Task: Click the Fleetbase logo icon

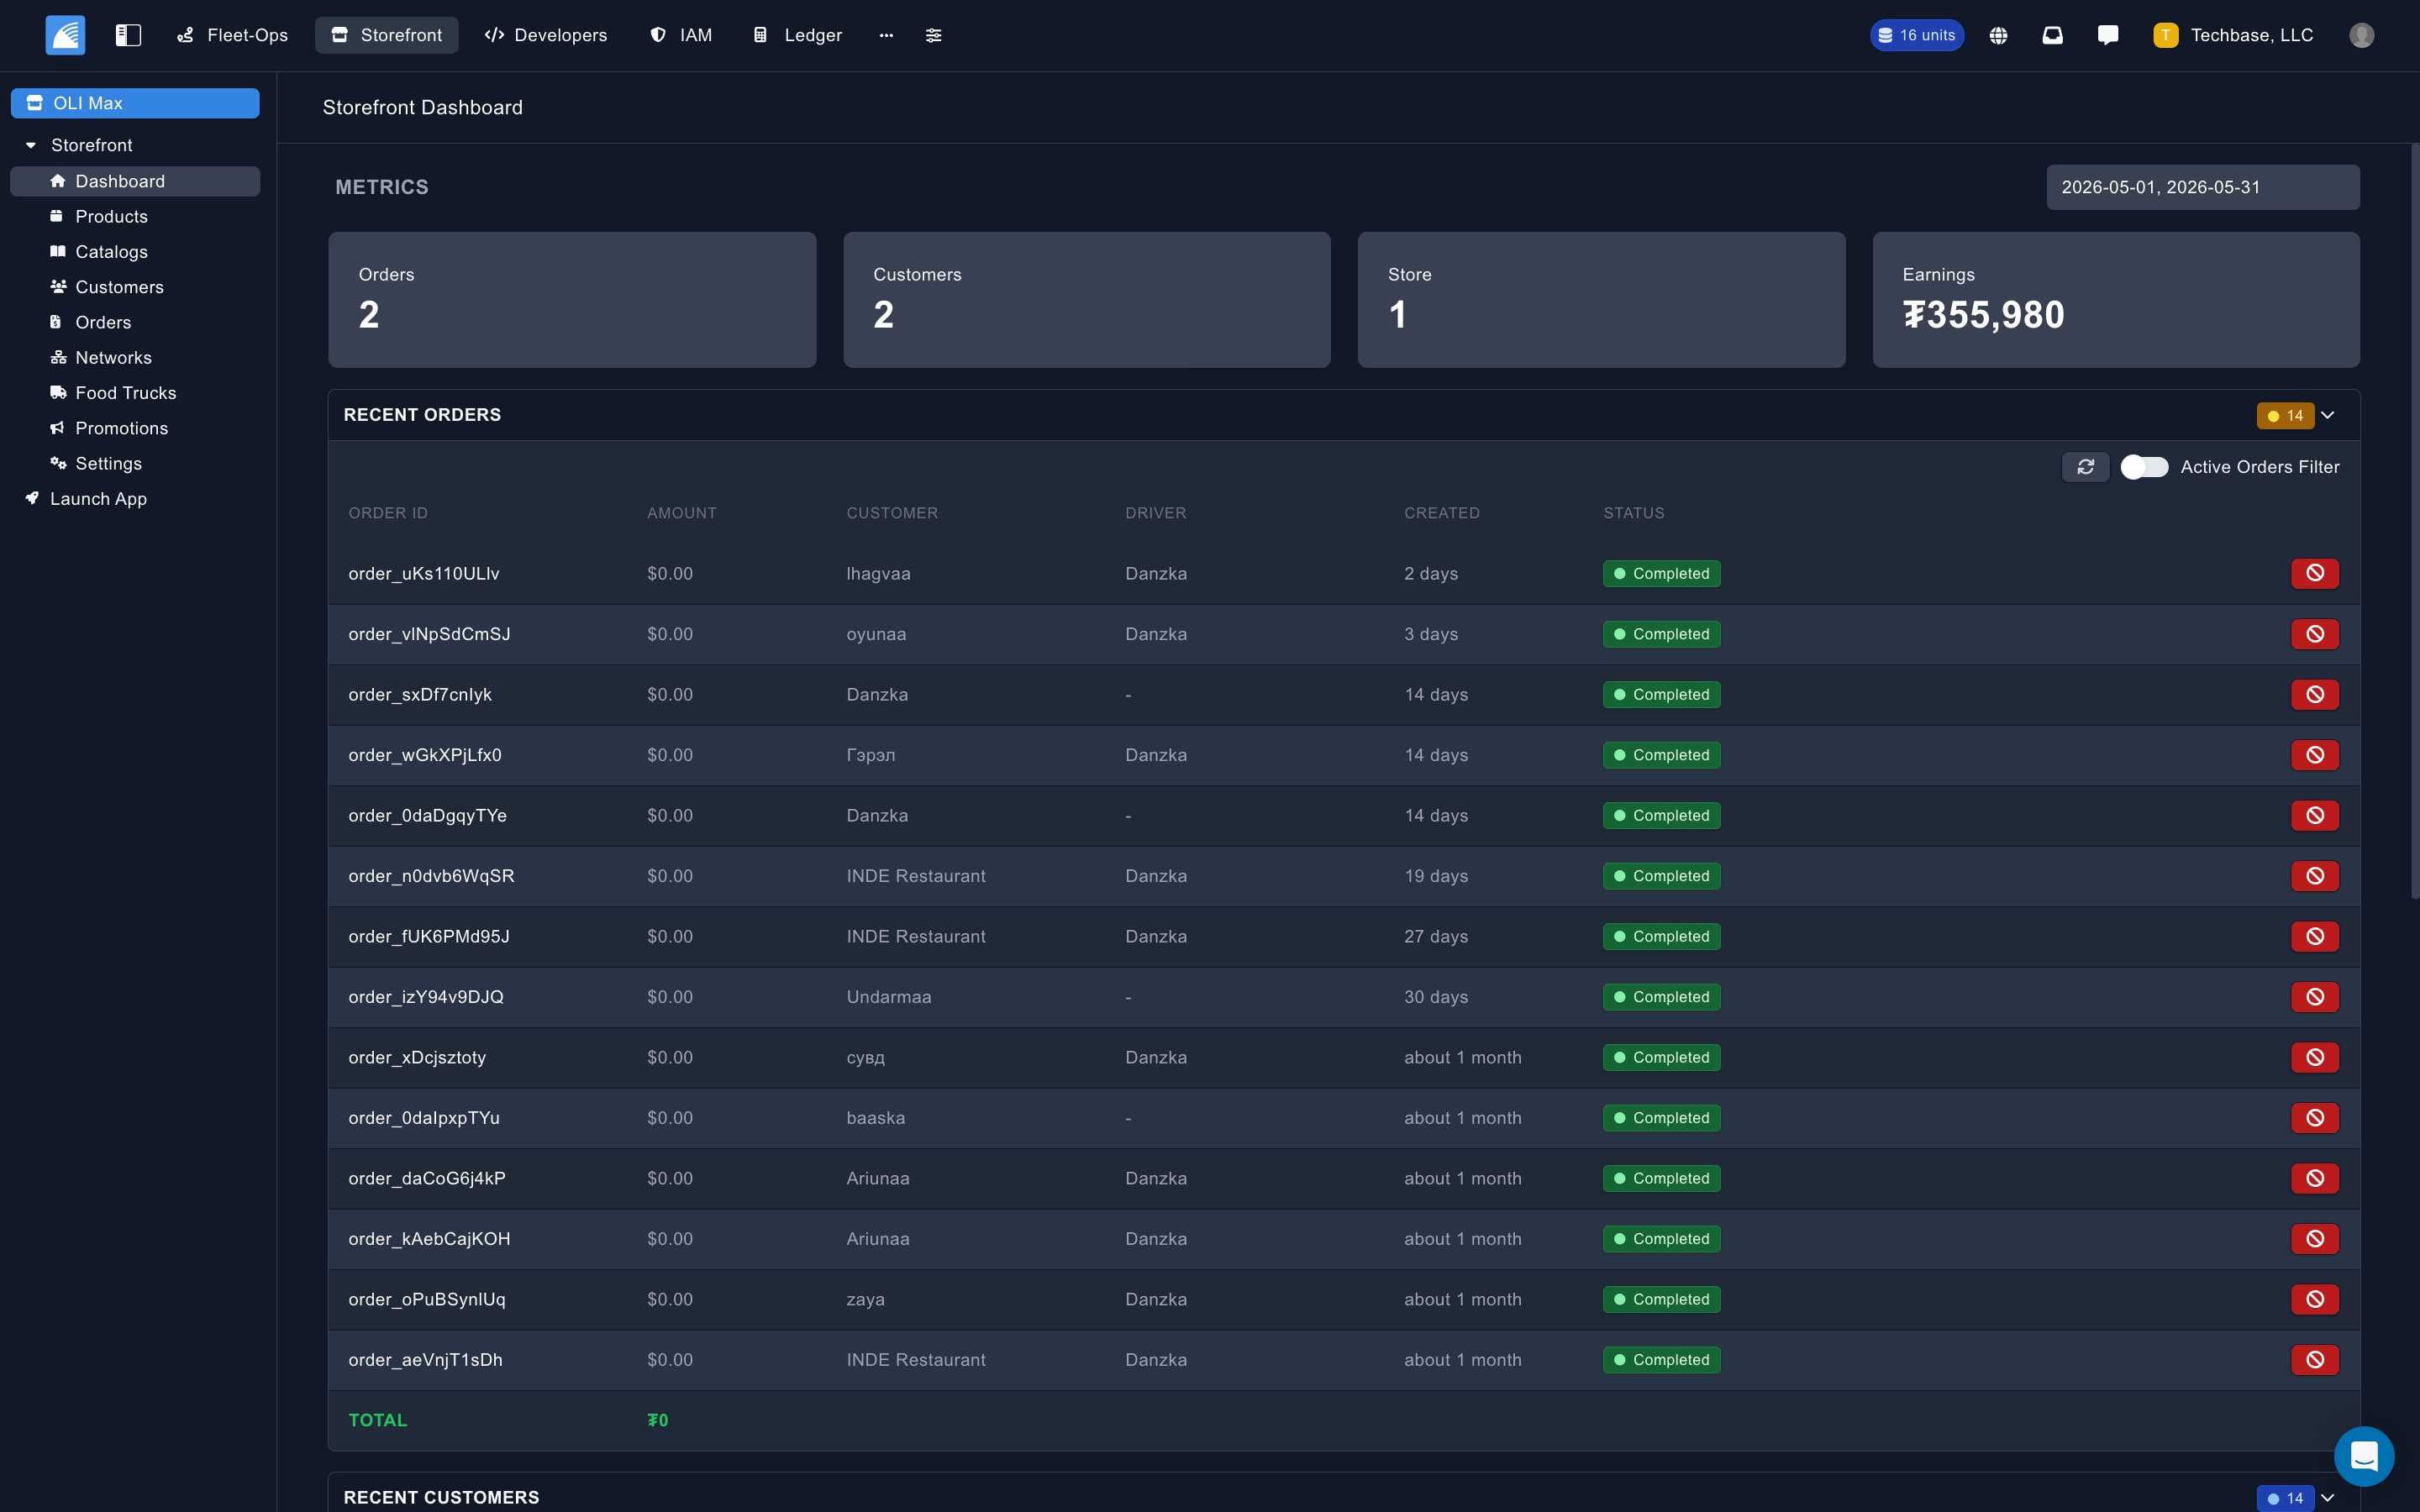Action: coord(65,35)
